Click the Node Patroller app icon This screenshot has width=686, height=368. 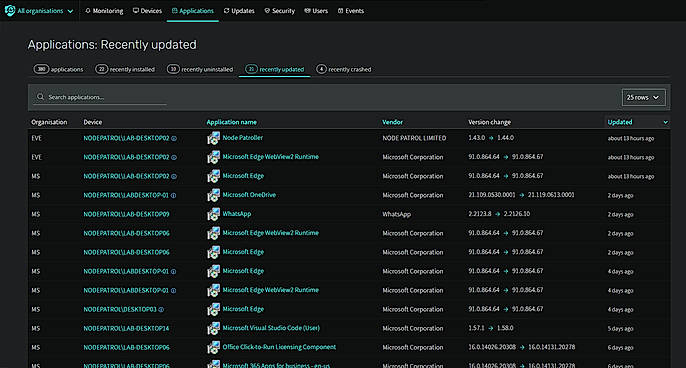point(214,138)
